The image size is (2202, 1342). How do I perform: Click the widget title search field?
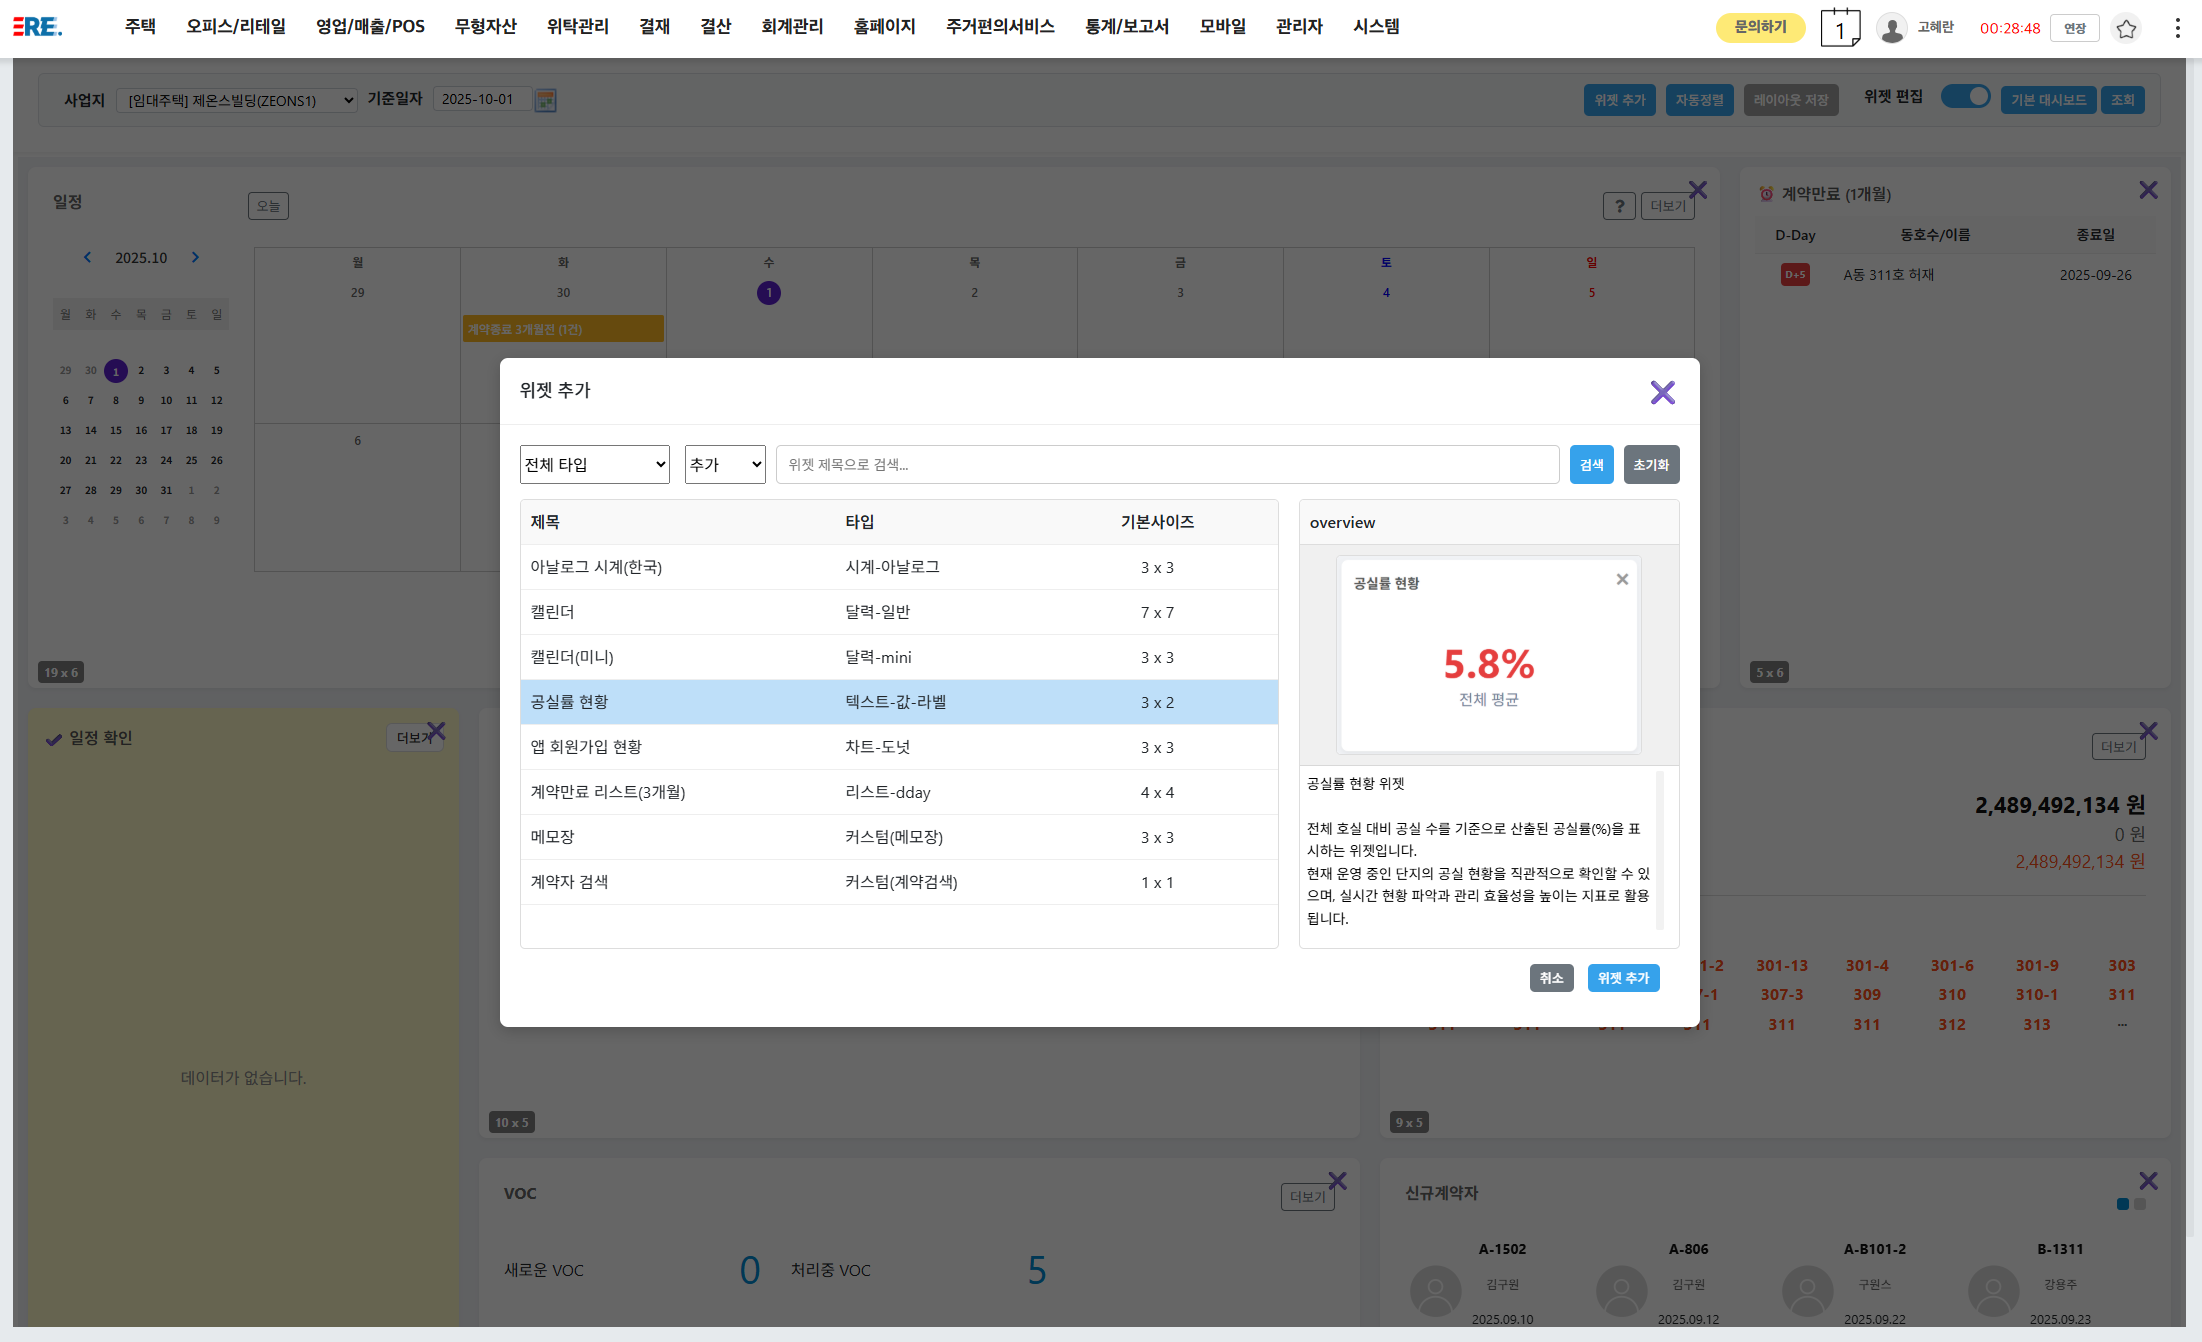(1166, 464)
